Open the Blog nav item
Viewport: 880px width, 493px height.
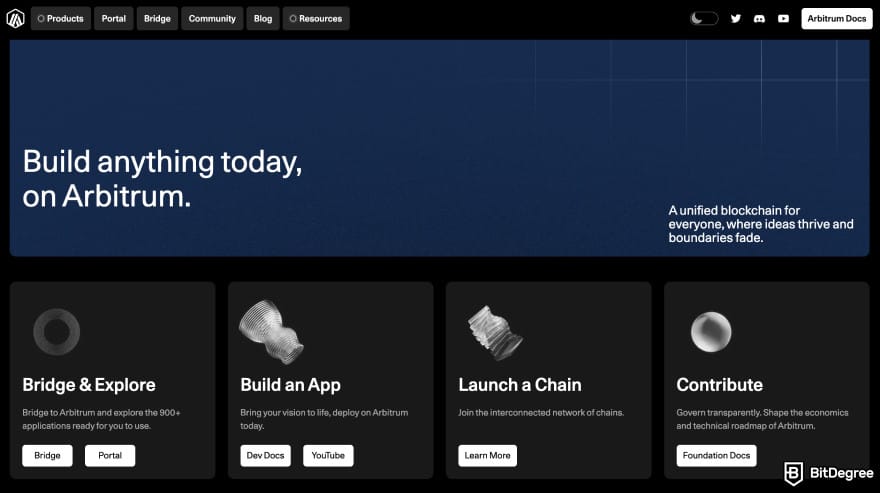[263, 19]
